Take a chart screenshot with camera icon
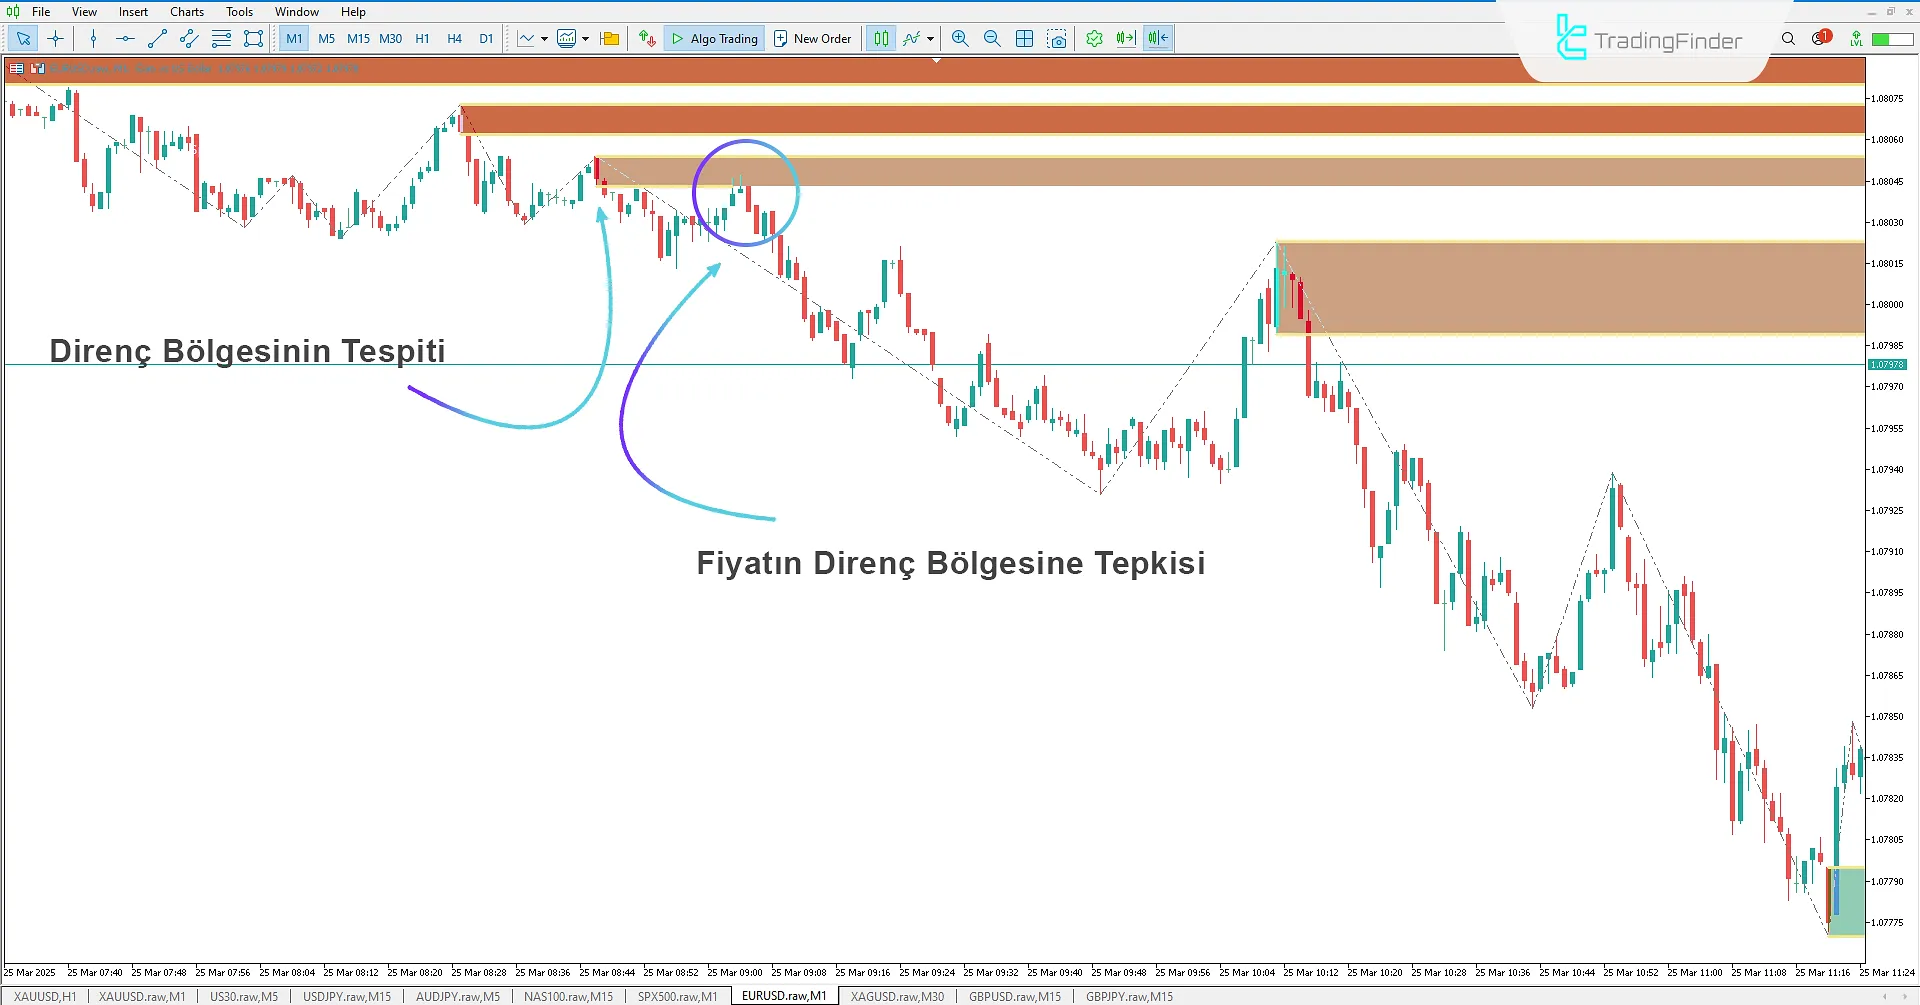Image resolution: width=1920 pixels, height=1005 pixels. click(1057, 39)
